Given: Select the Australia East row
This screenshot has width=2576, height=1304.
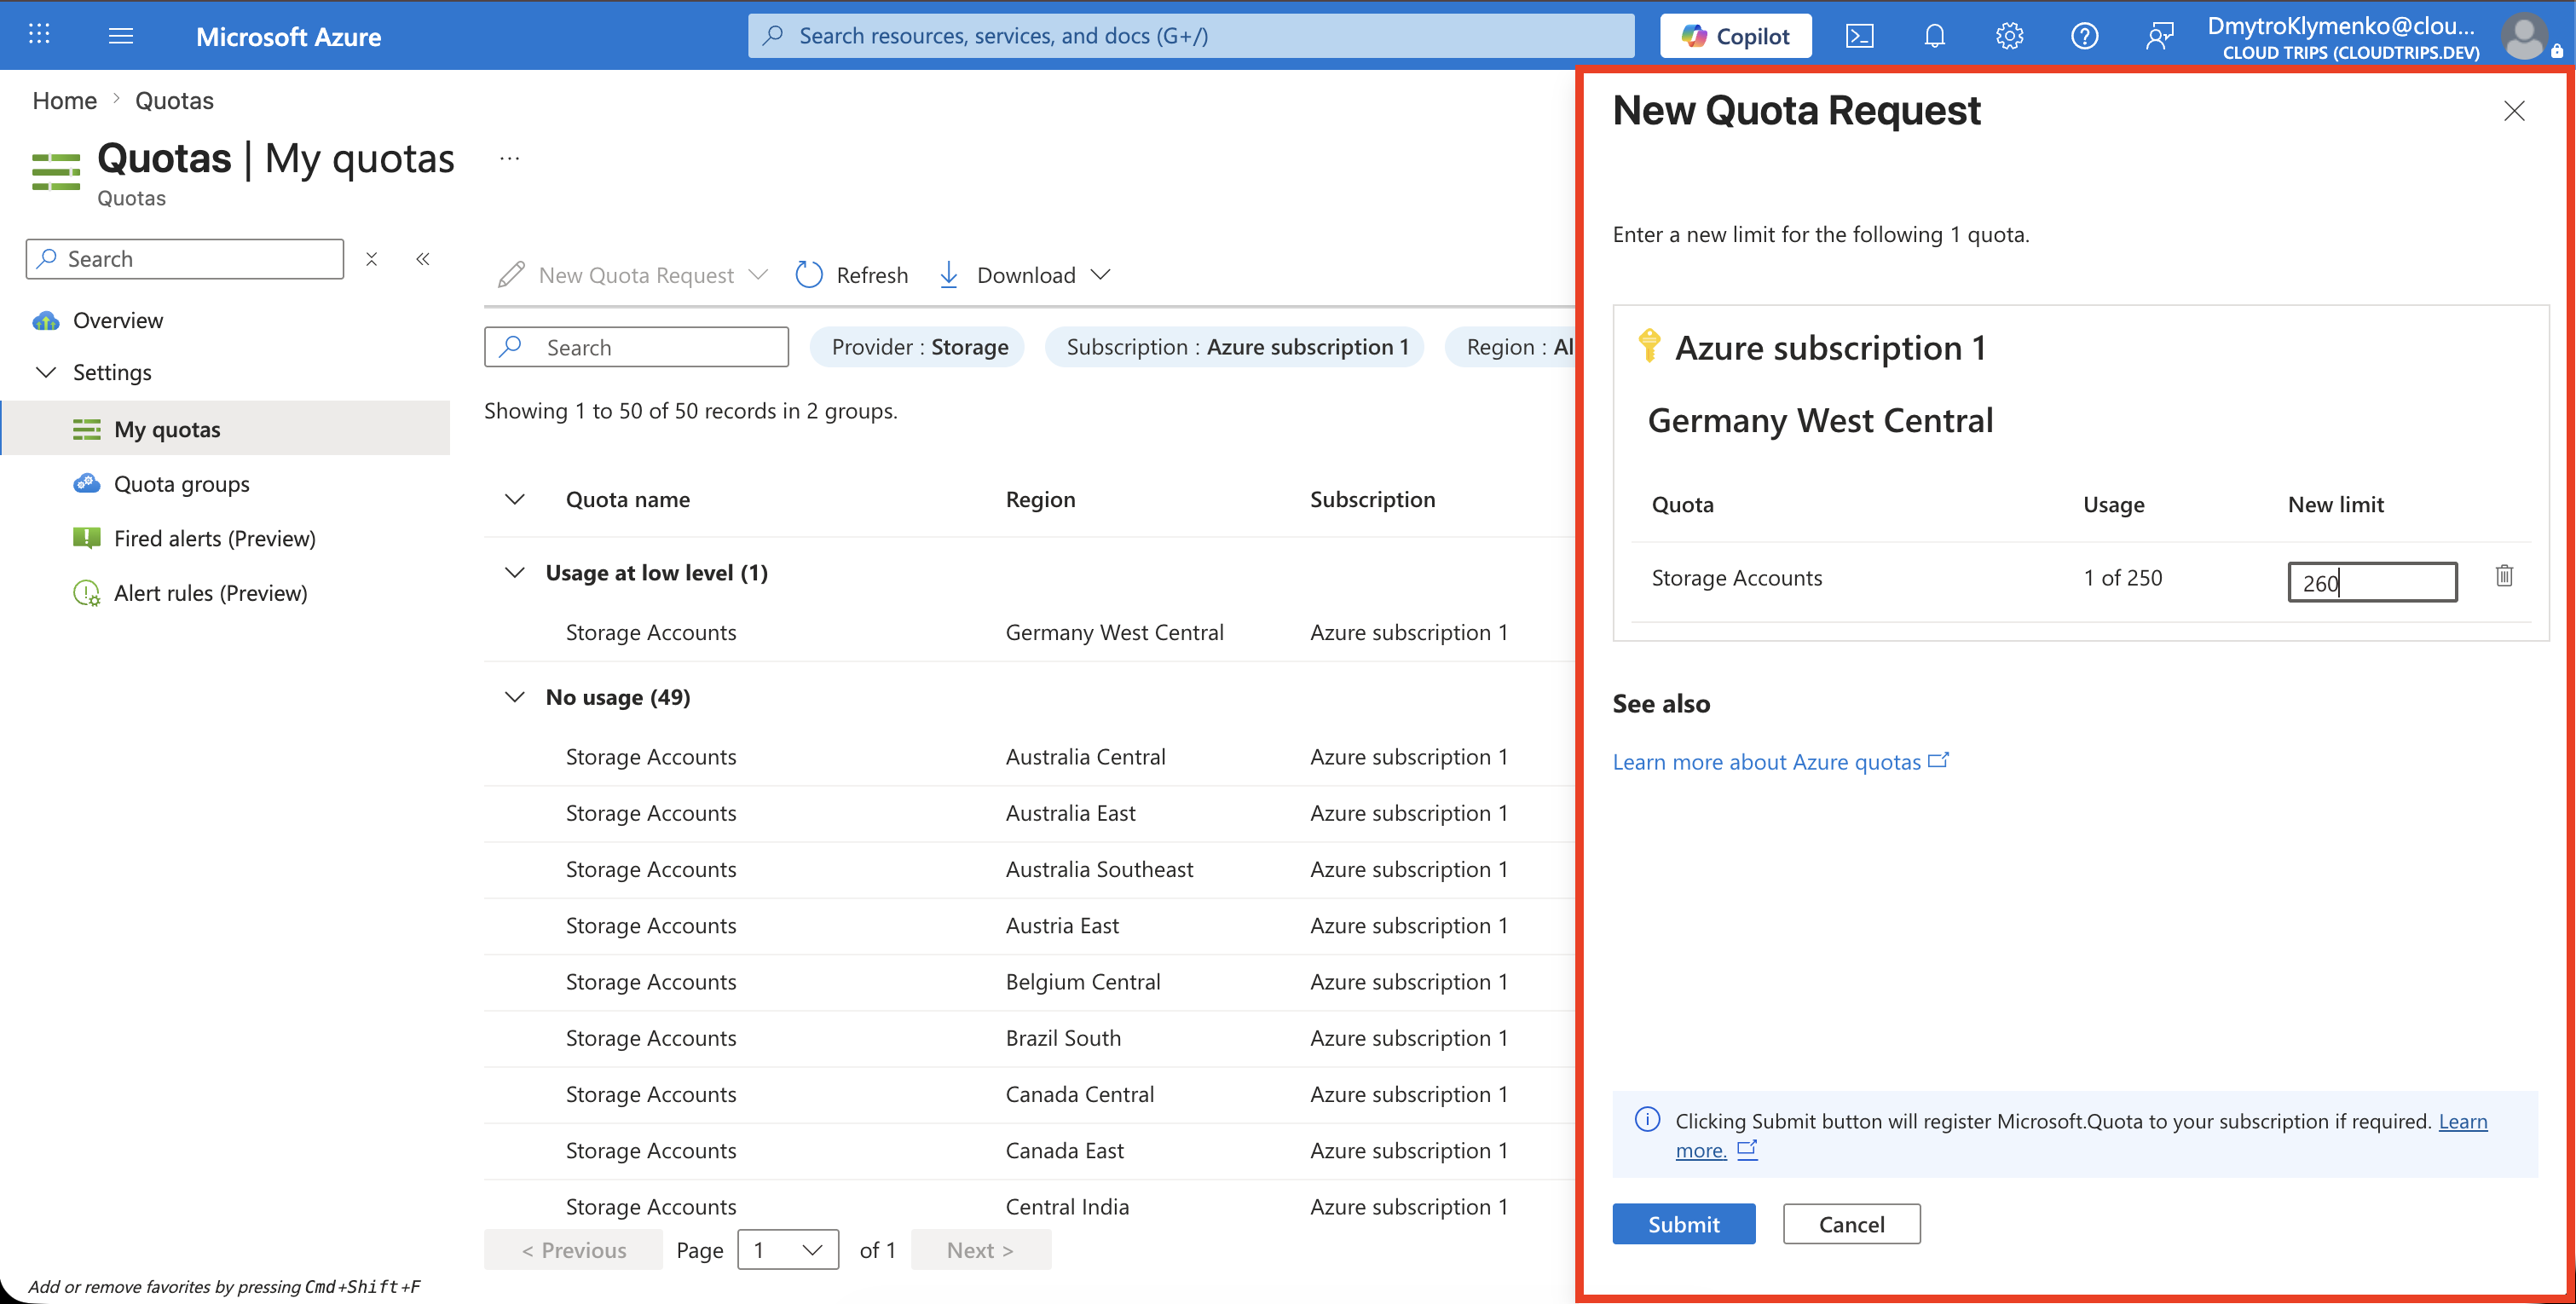Looking at the screenshot, I should coord(1030,813).
